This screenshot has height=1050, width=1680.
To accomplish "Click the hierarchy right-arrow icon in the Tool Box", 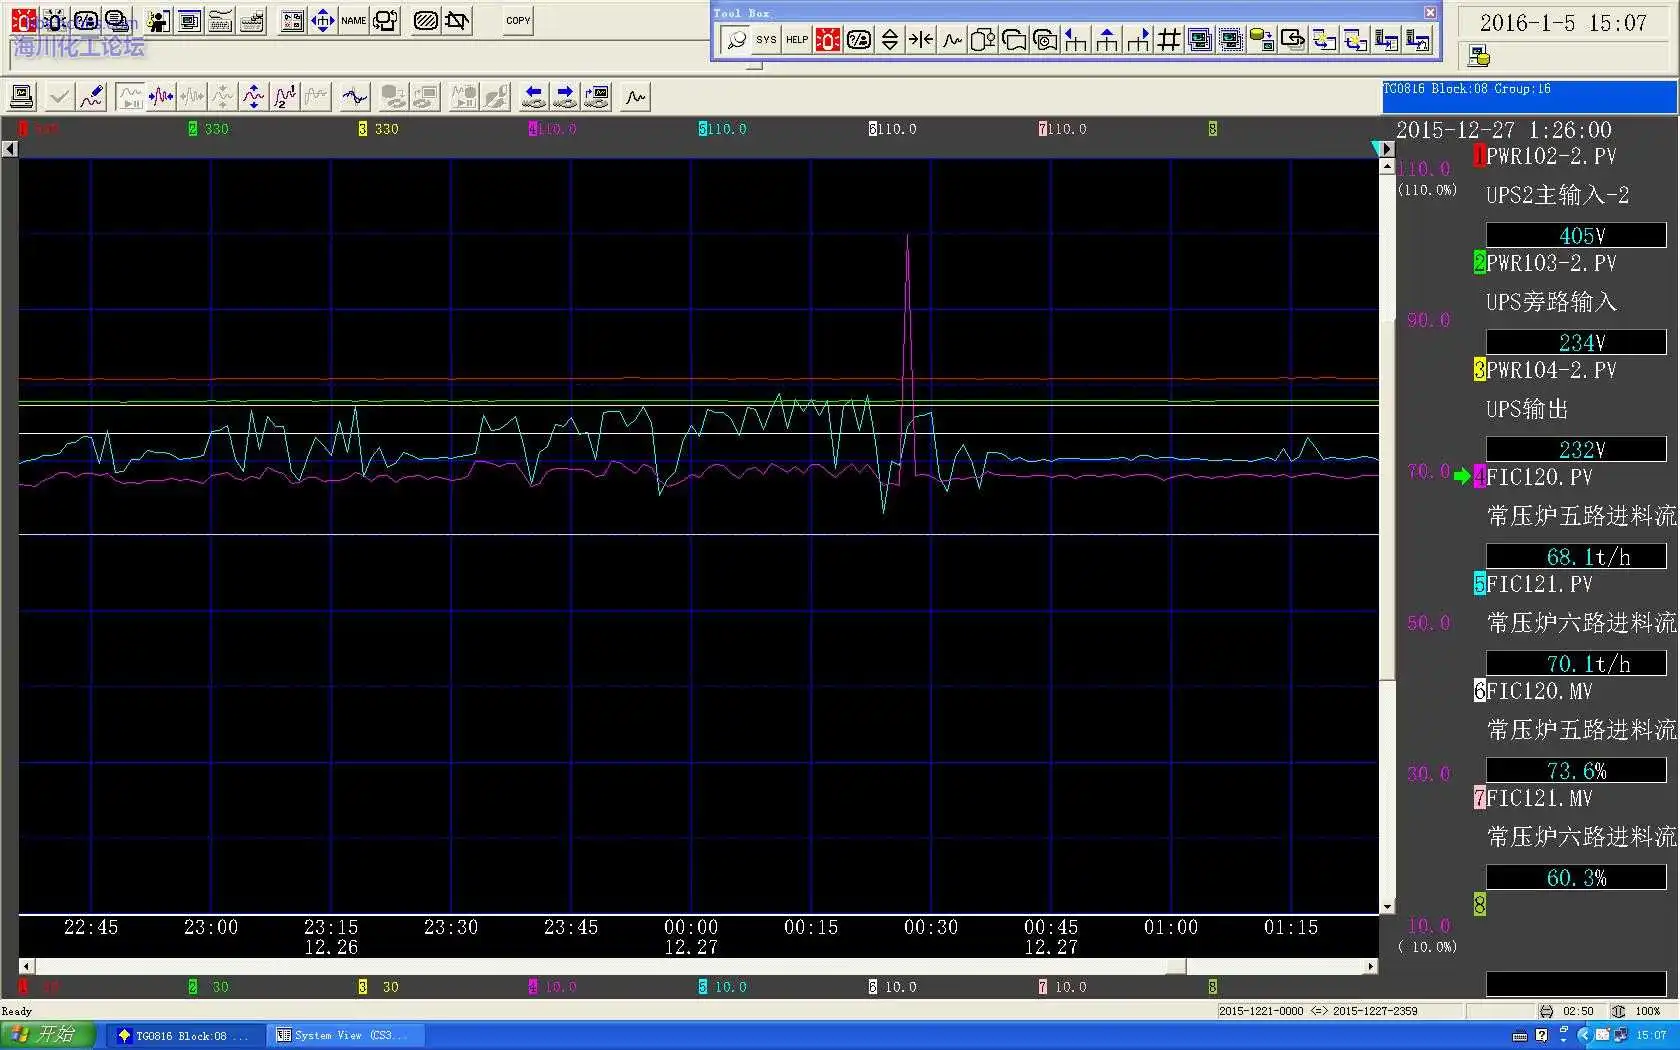I will click(x=1138, y=40).
